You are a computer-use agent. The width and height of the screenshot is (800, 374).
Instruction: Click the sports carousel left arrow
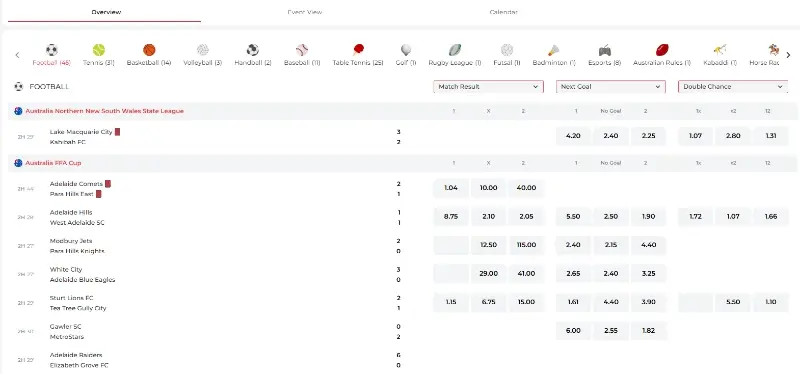17,55
